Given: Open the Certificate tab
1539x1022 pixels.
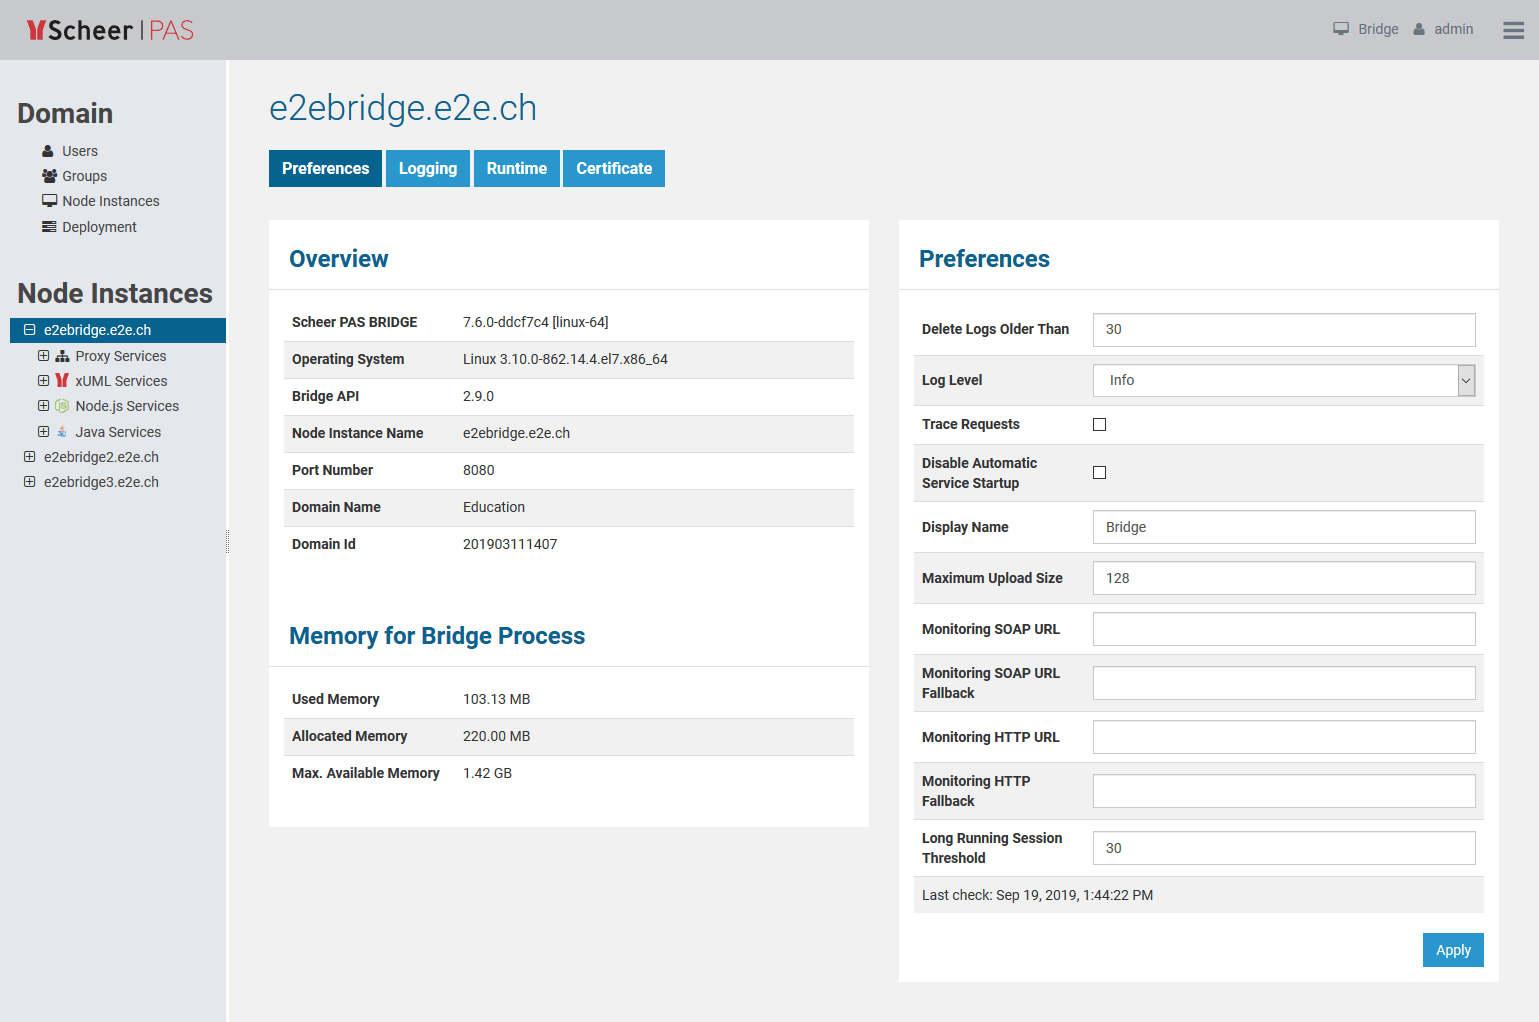Looking at the screenshot, I should [613, 168].
